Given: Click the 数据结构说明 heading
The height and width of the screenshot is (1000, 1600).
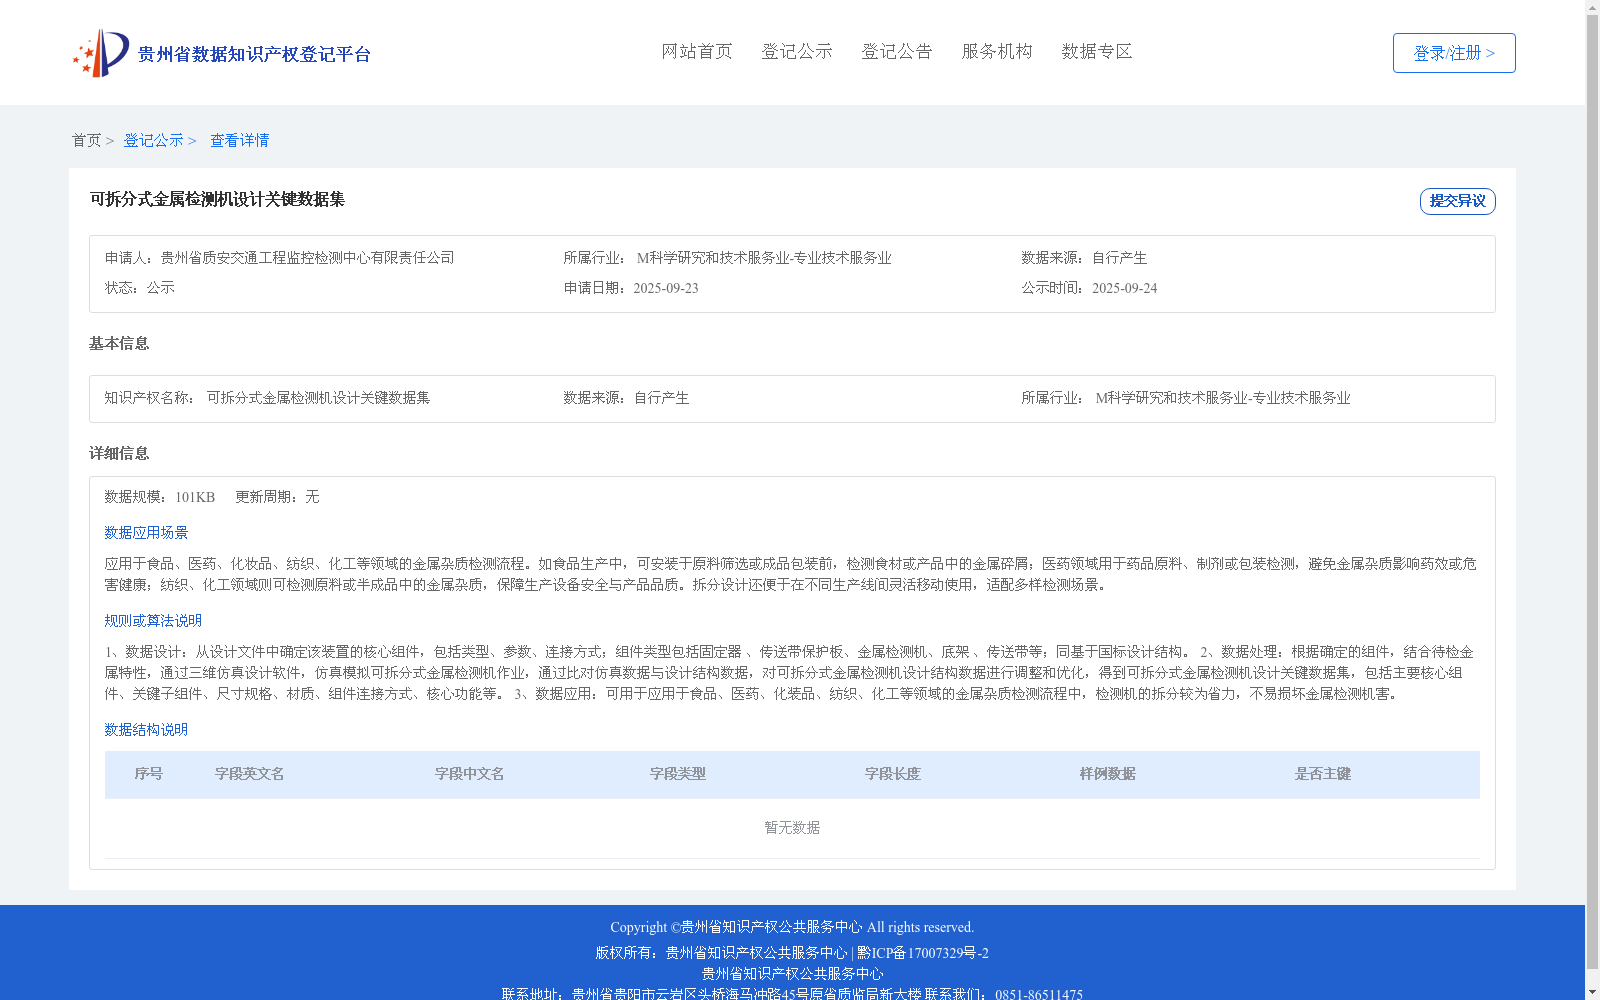Looking at the screenshot, I should coord(146,730).
